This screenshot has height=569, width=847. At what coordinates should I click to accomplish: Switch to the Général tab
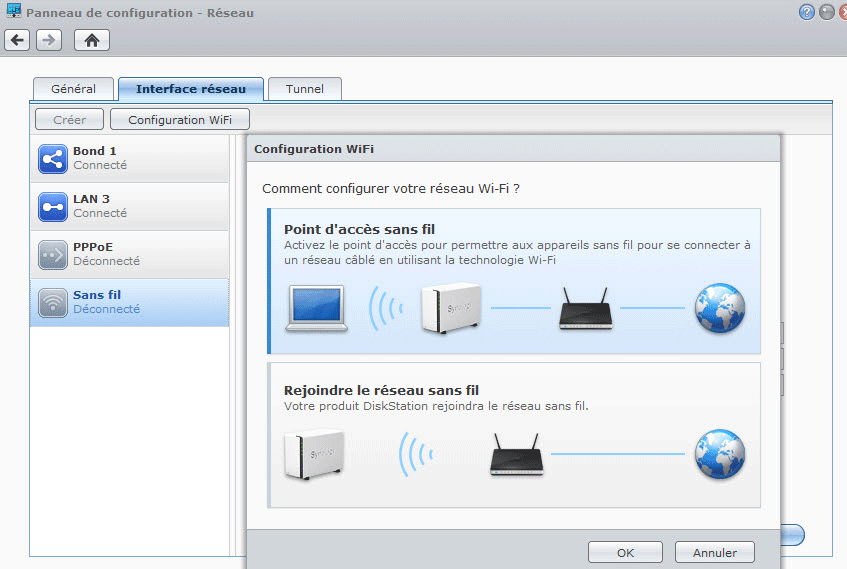pos(73,89)
